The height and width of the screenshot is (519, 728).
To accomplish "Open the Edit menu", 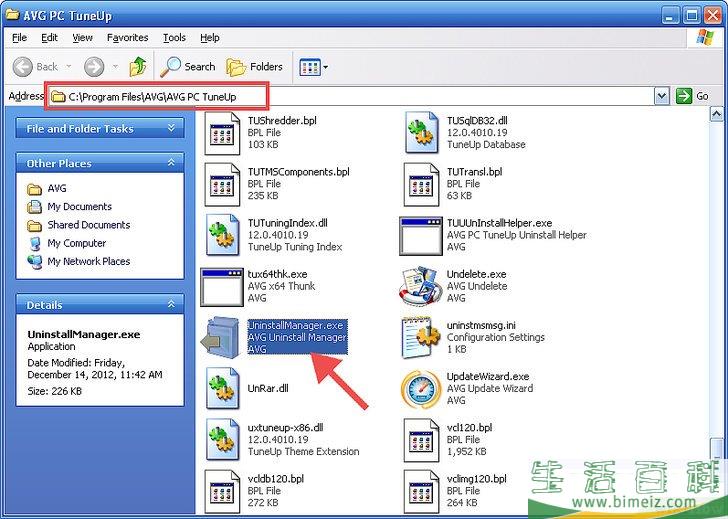I will tap(49, 38).
